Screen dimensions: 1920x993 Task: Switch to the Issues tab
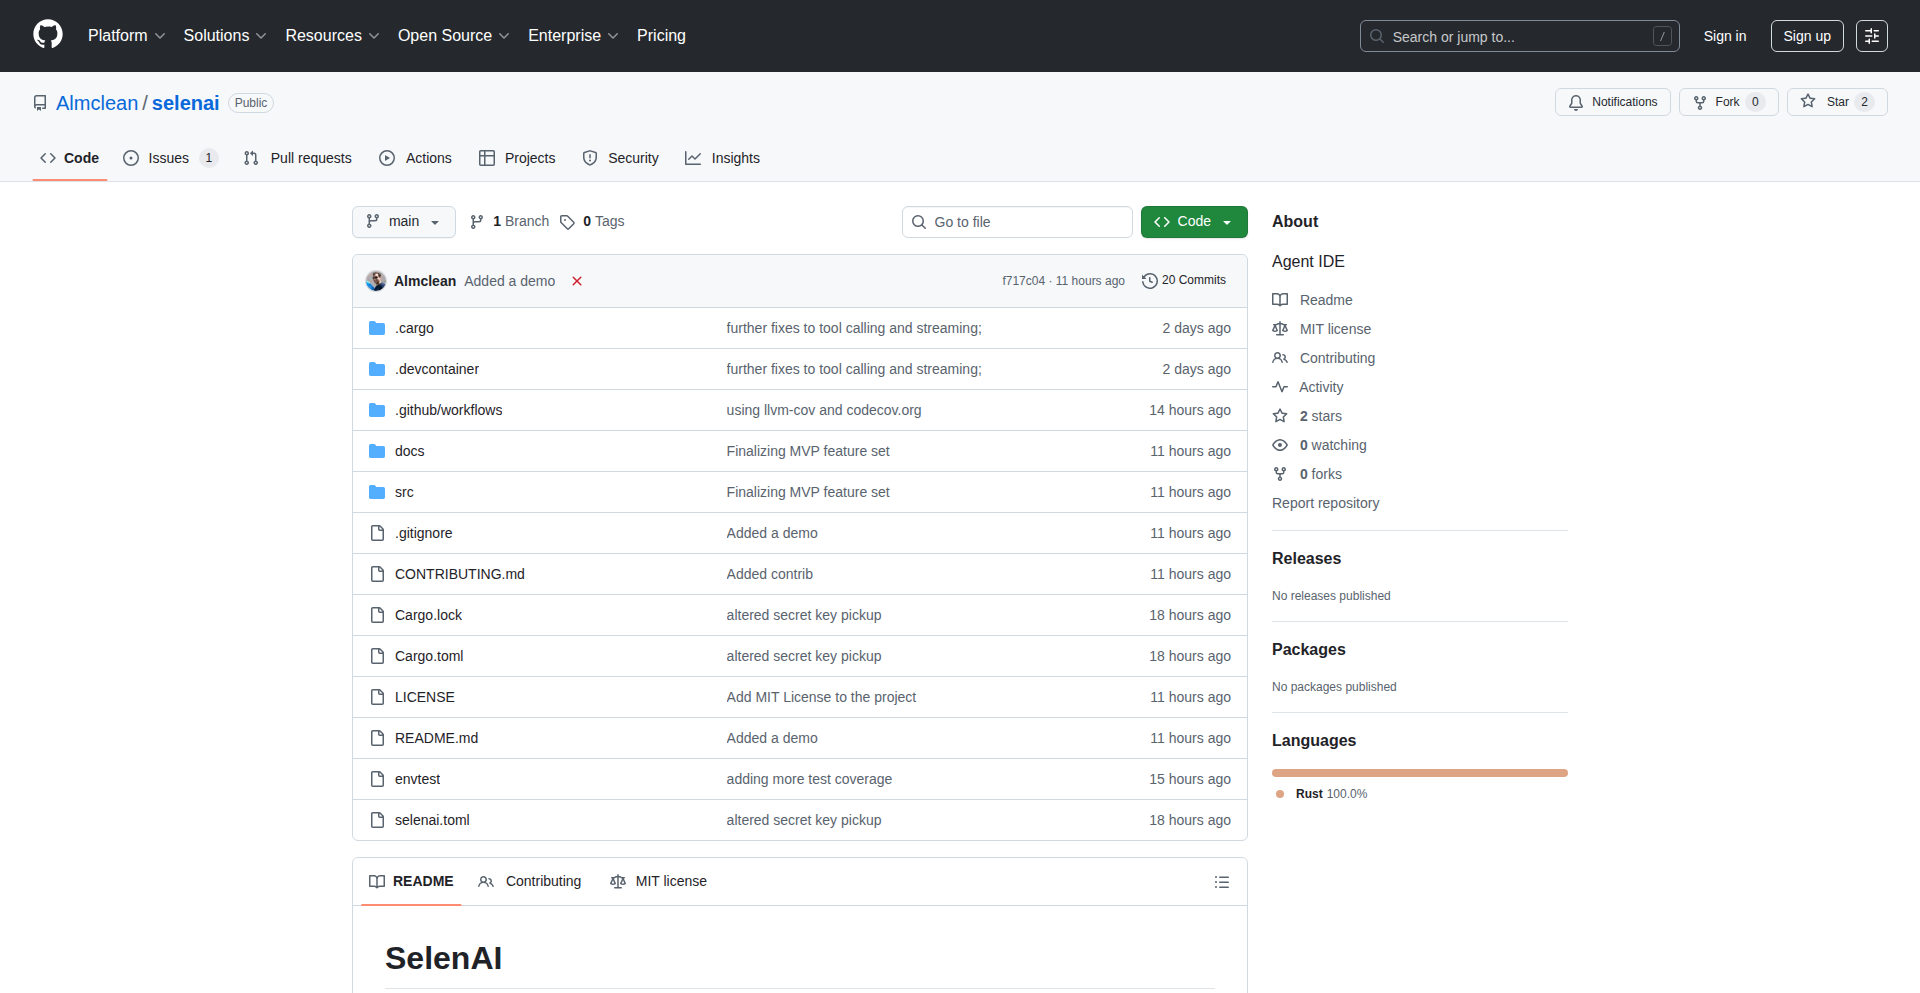[169, 158]
